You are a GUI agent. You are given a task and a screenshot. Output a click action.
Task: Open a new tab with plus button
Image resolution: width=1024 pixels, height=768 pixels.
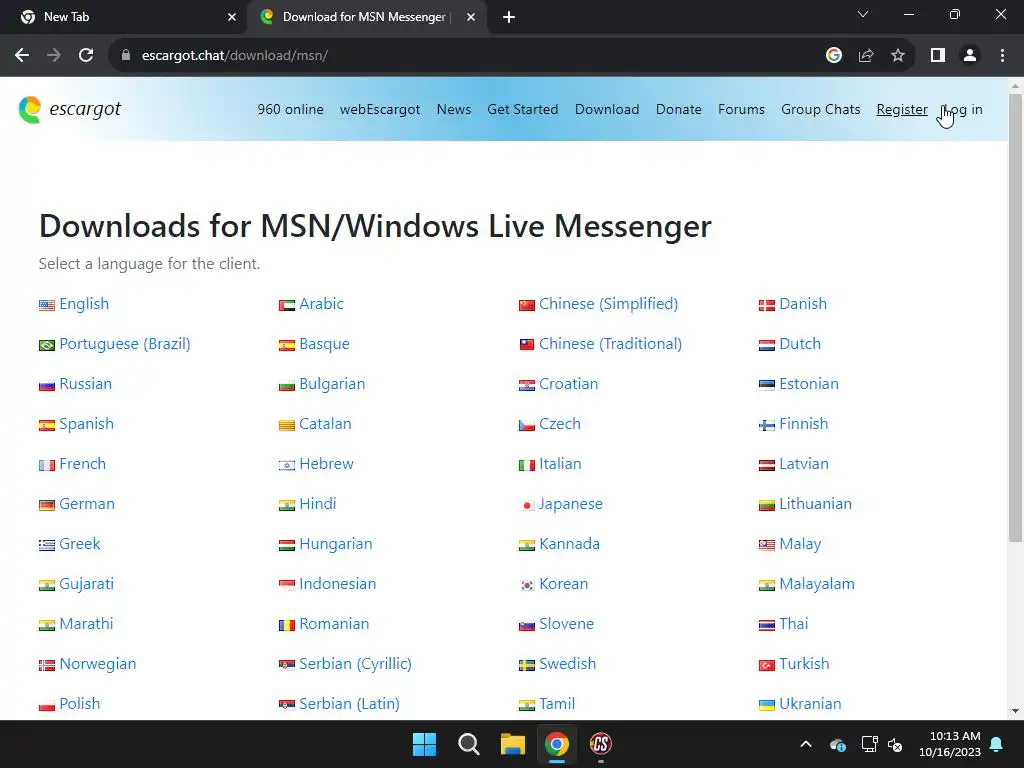click(x=509, y=17)
